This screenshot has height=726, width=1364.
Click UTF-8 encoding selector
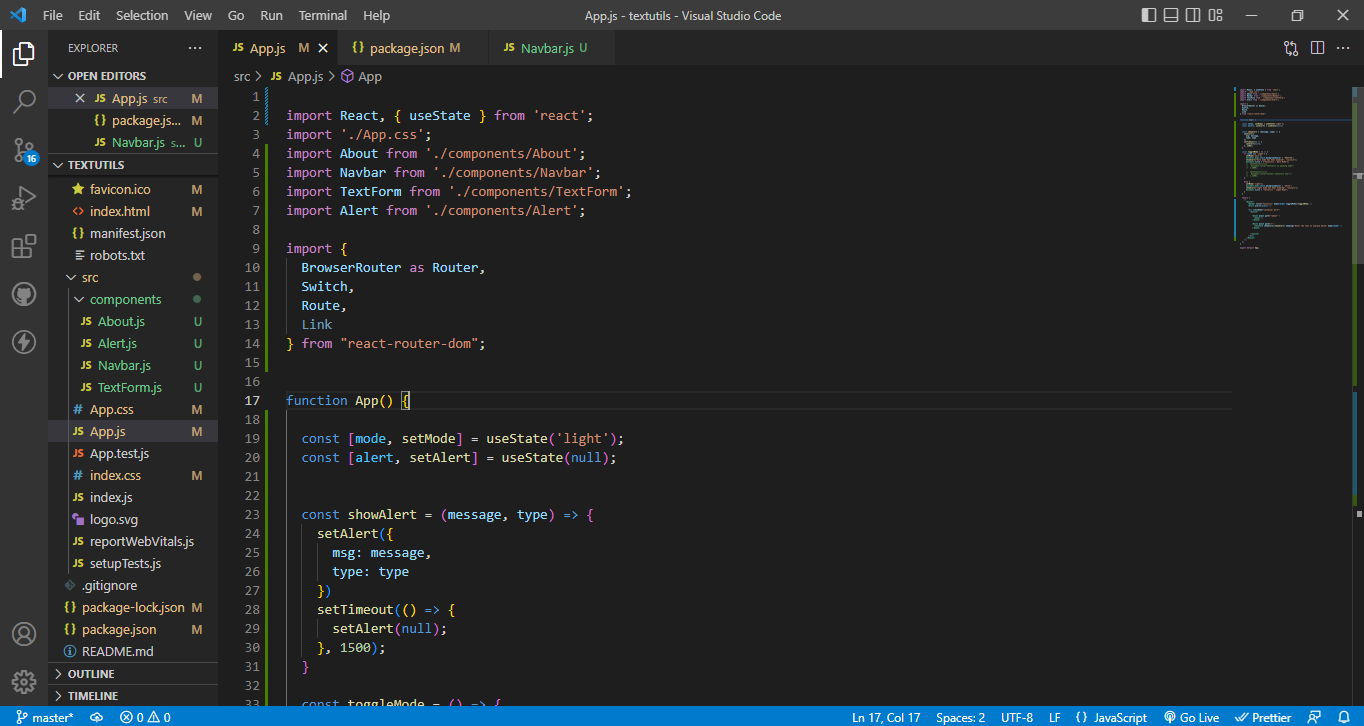click(x=1017, y=717)
